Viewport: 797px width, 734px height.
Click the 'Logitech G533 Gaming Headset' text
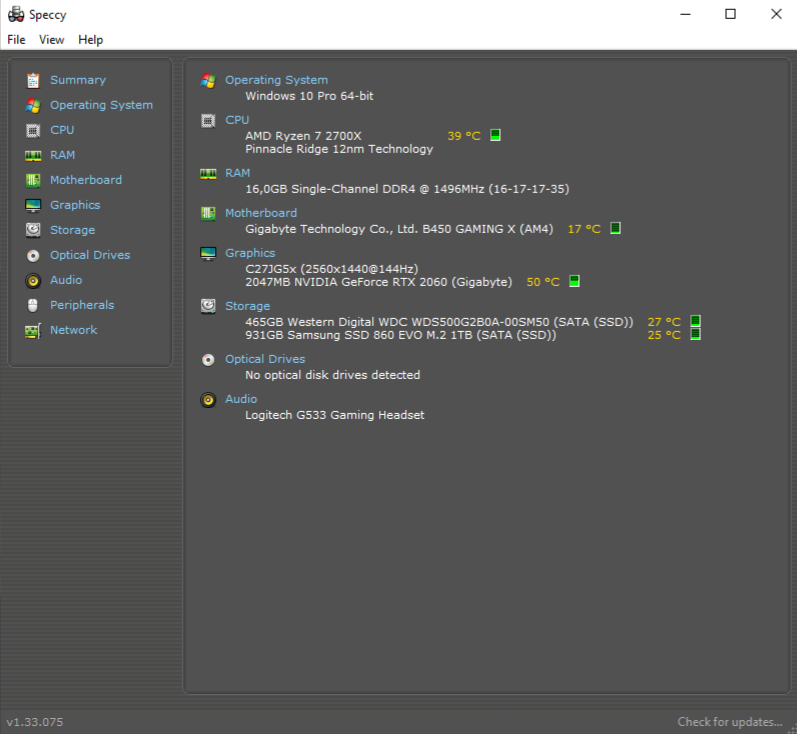tap(335, 415)
